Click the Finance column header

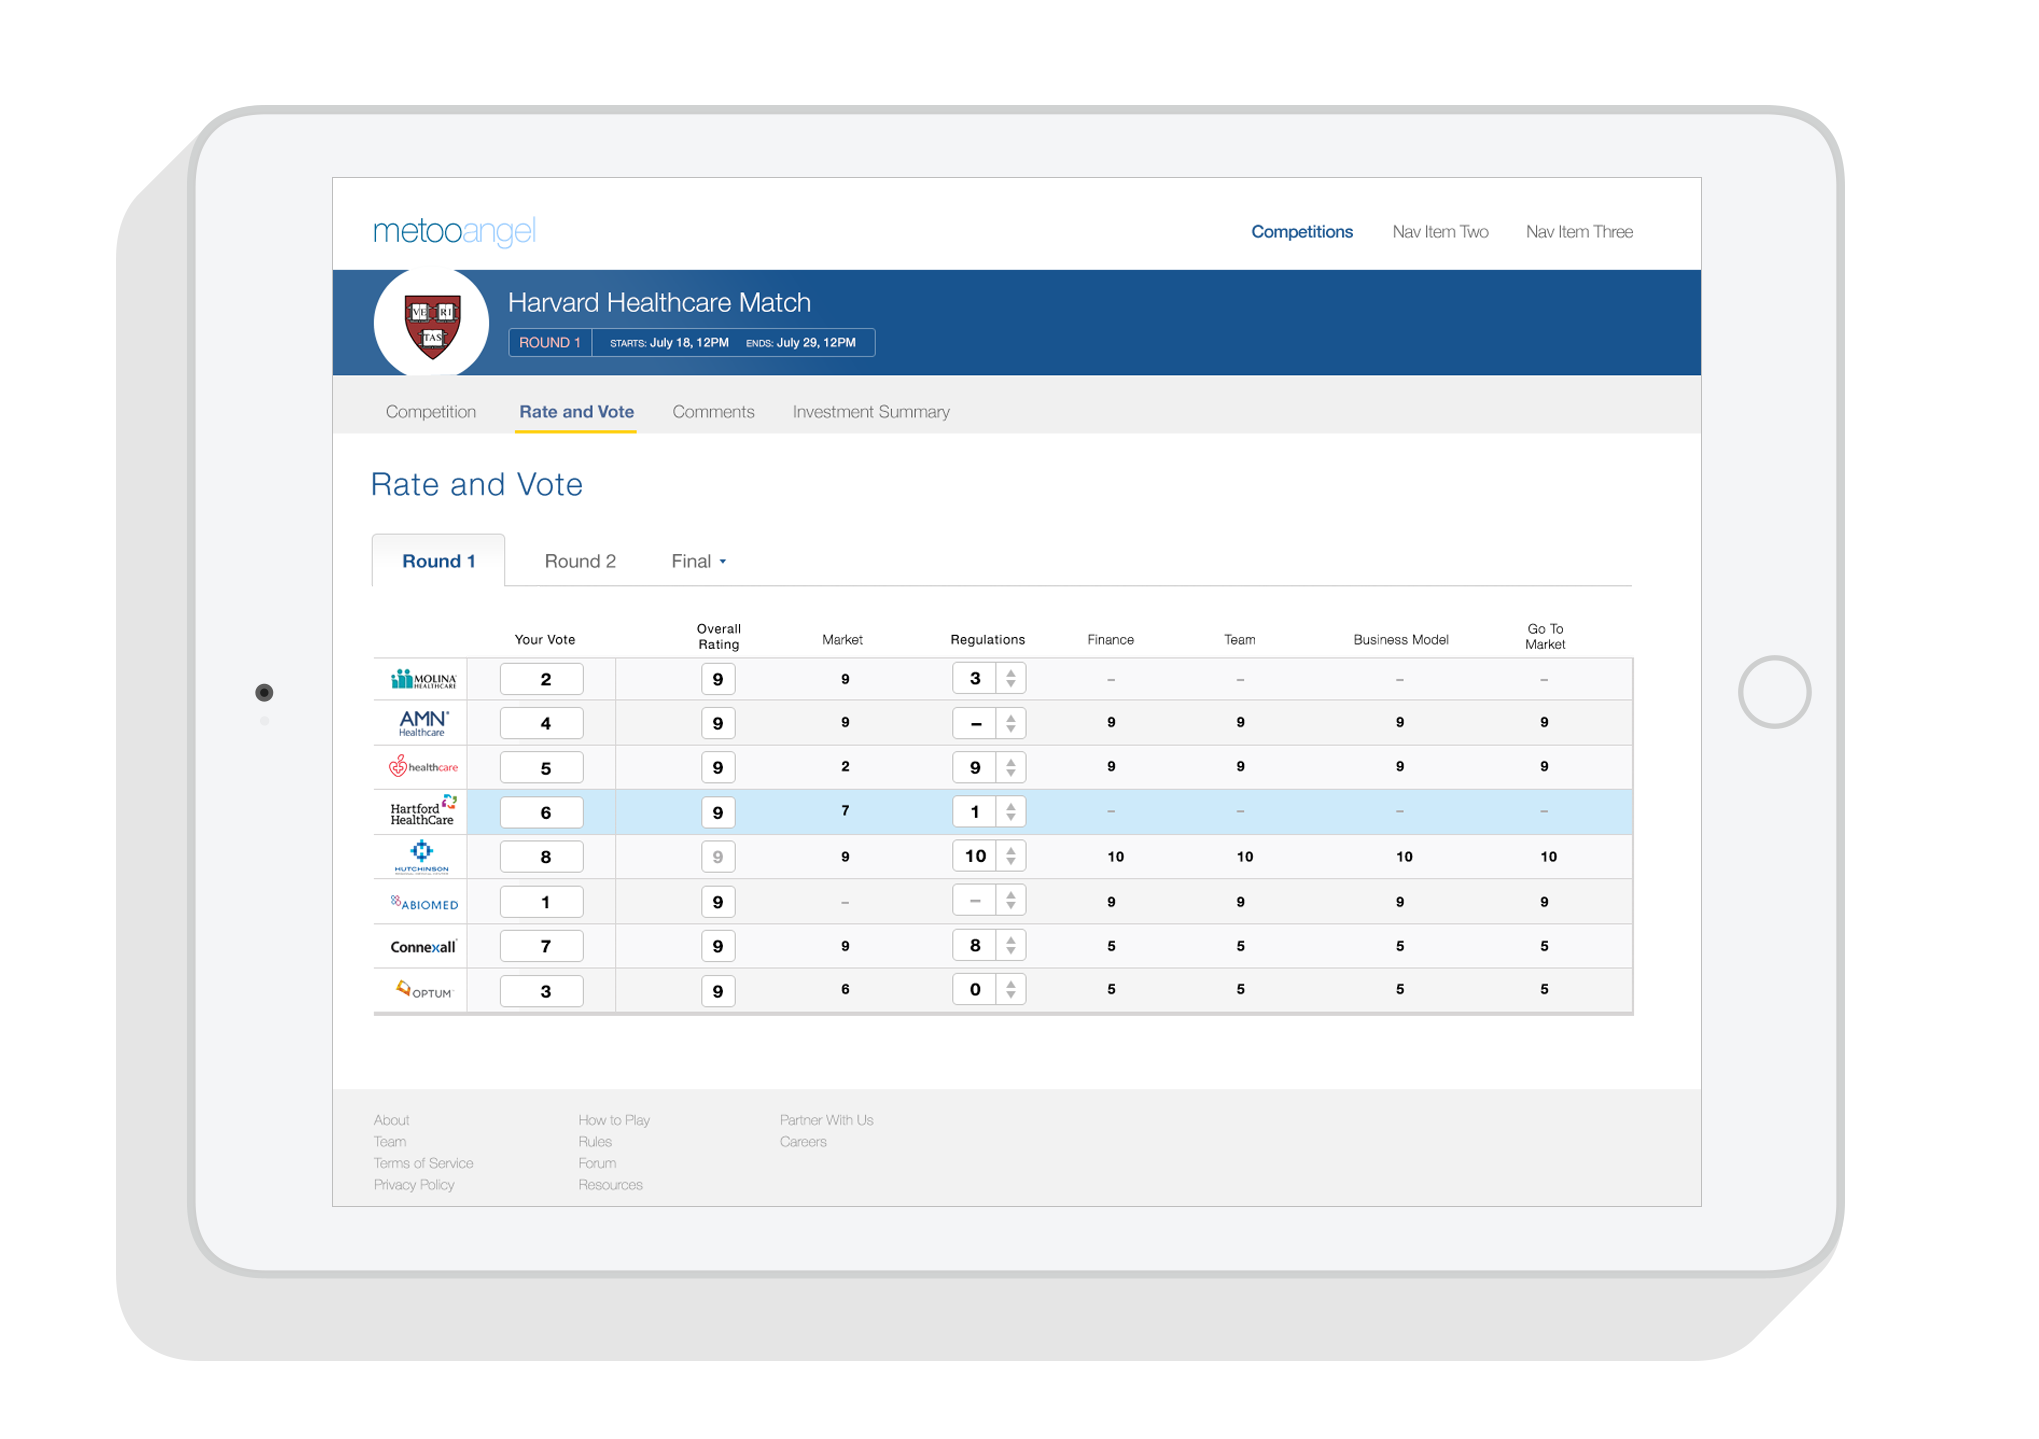[1110, 640]
